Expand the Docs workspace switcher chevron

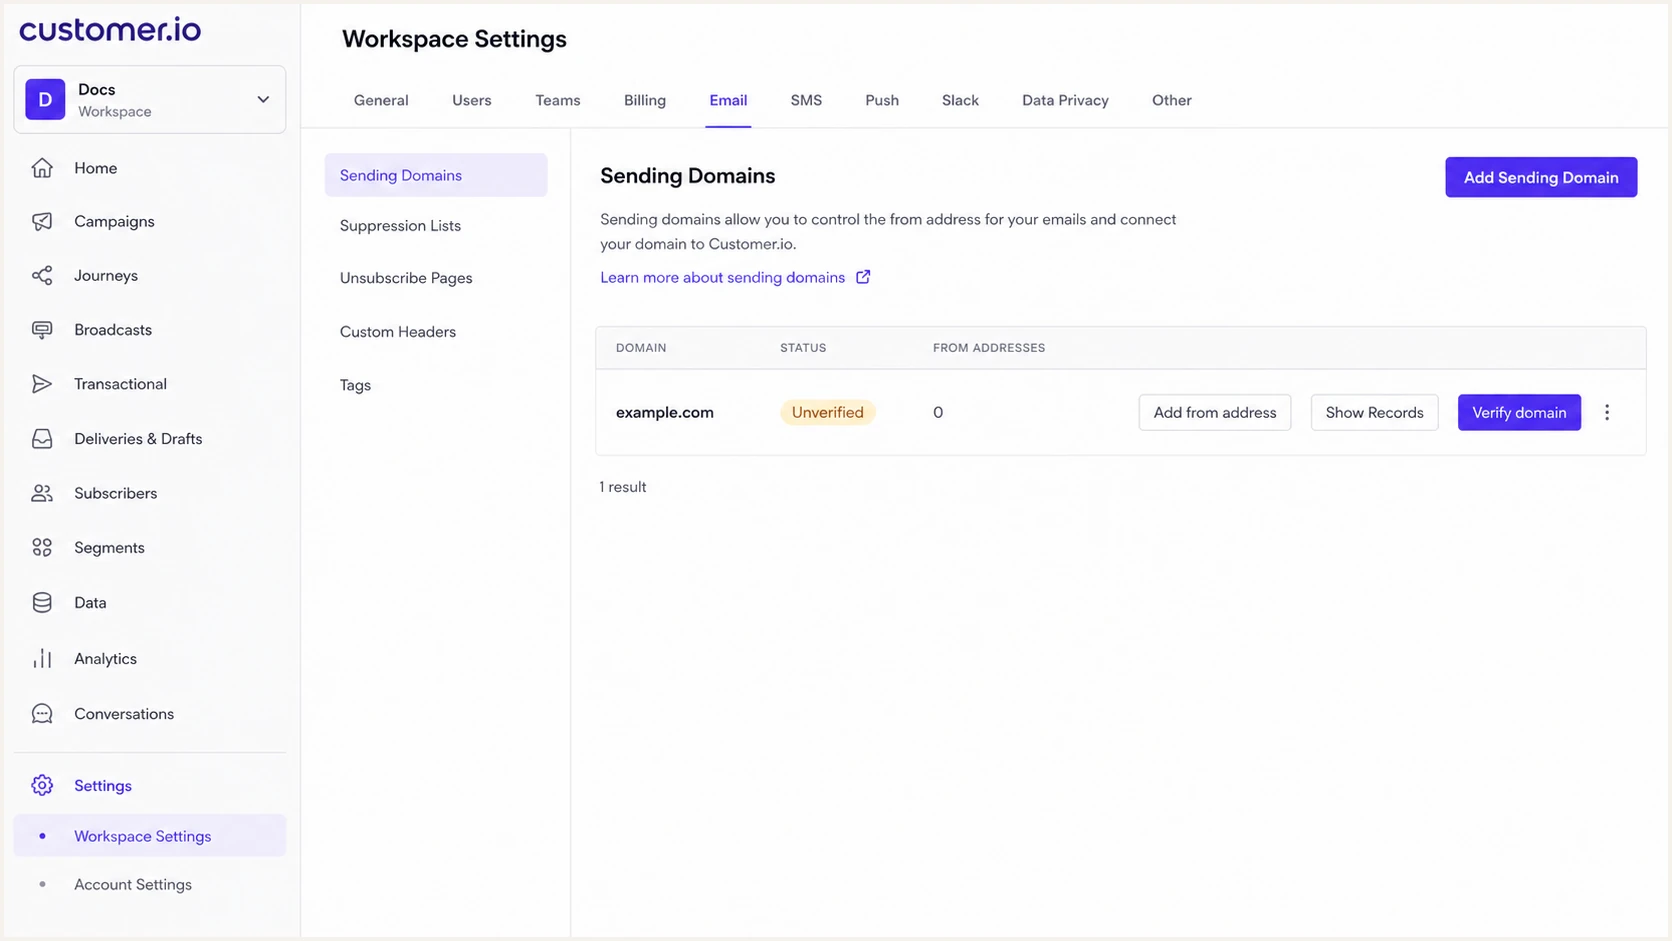click(x=263, y=100)
